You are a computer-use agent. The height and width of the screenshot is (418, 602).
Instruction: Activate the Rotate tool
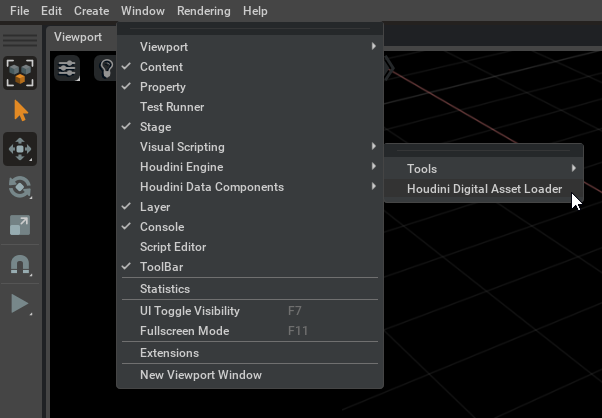pyautogui.click(x=20, y=187)
